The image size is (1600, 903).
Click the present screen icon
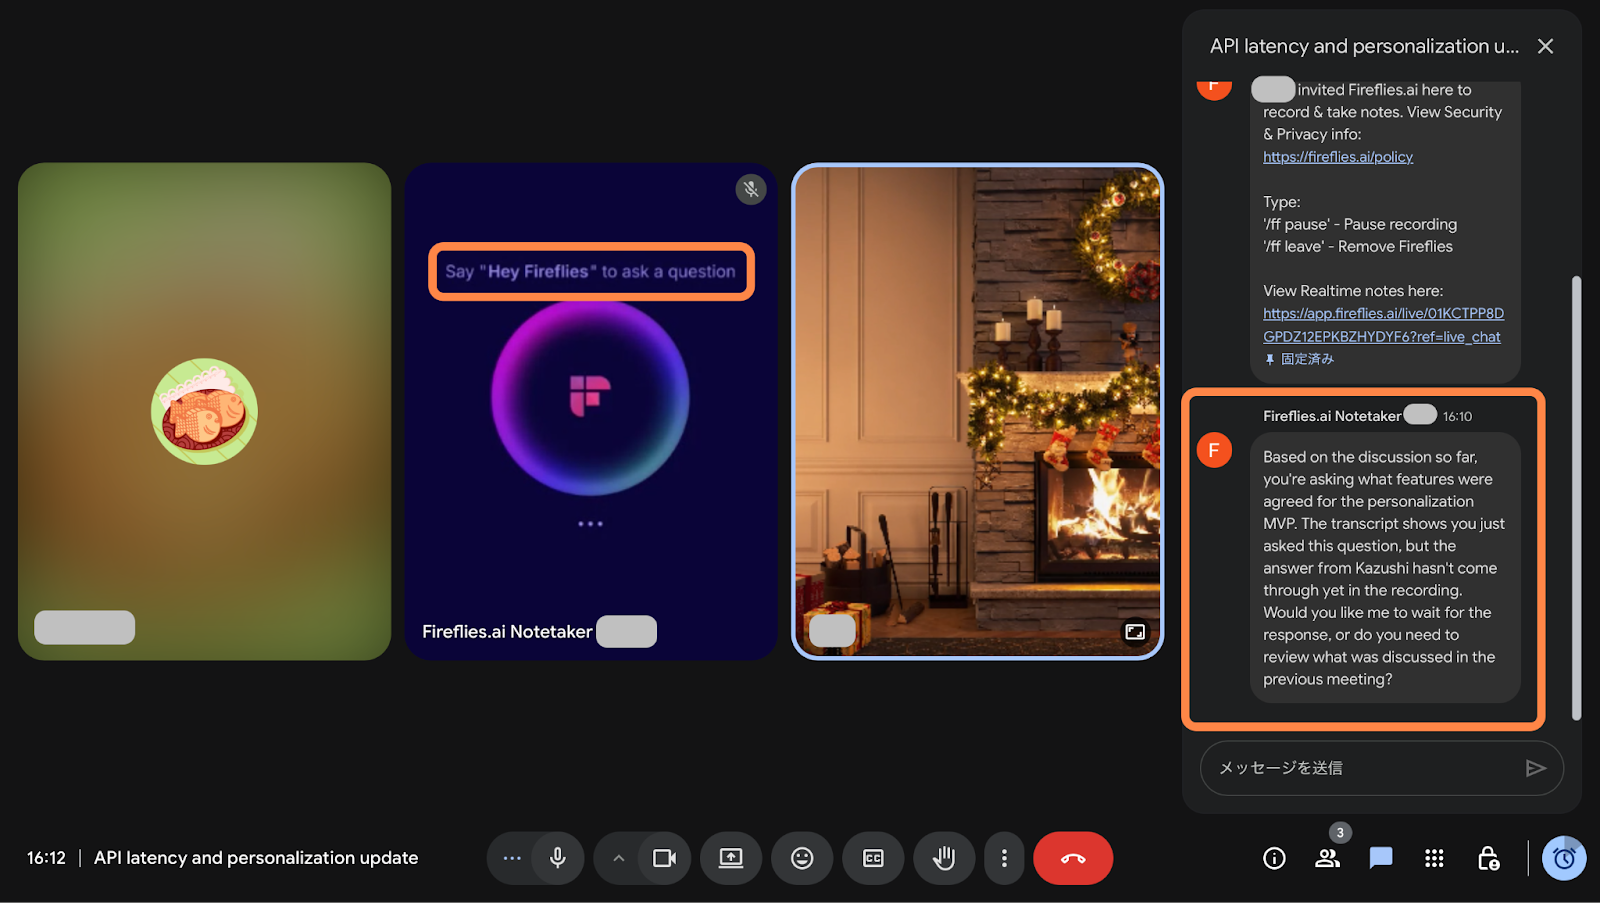(x=731, y=858)
